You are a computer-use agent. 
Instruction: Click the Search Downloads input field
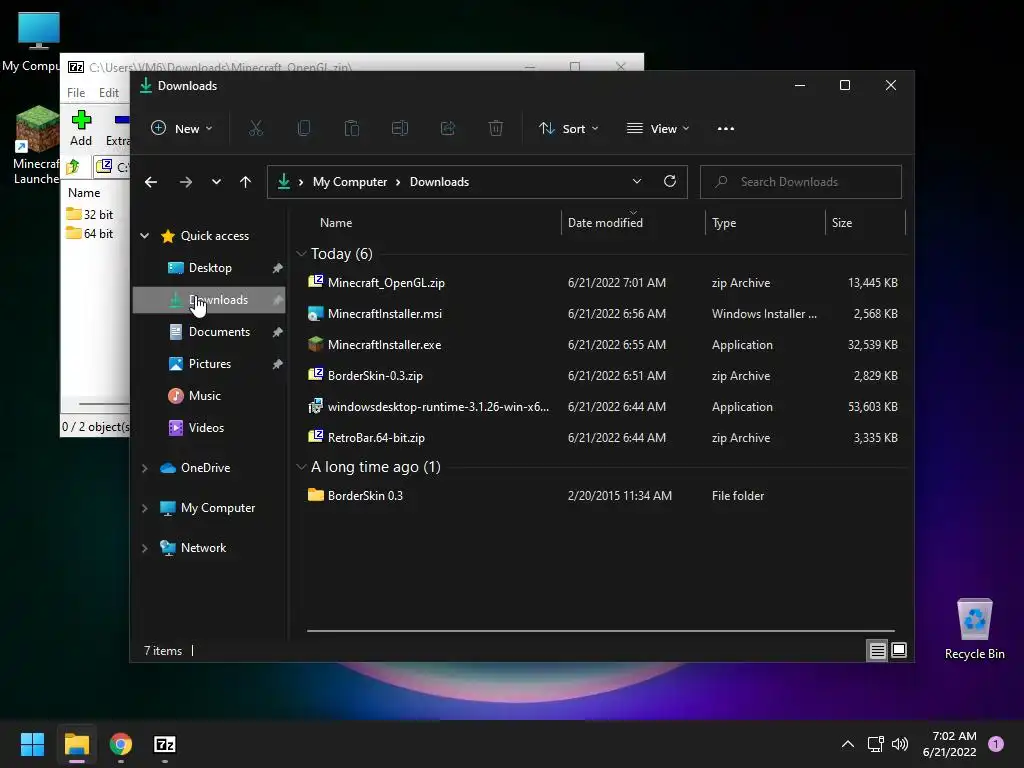(x=801, y=182)
